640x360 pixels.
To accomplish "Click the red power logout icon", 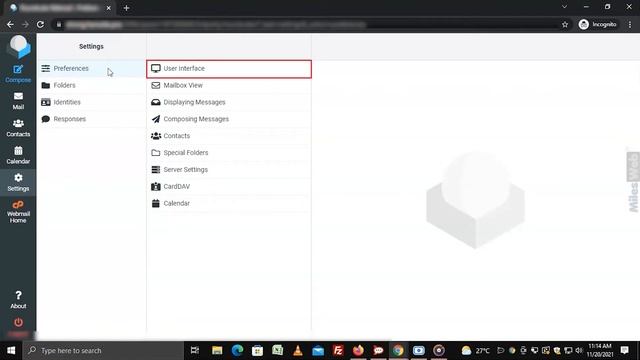I will (18, 322).
